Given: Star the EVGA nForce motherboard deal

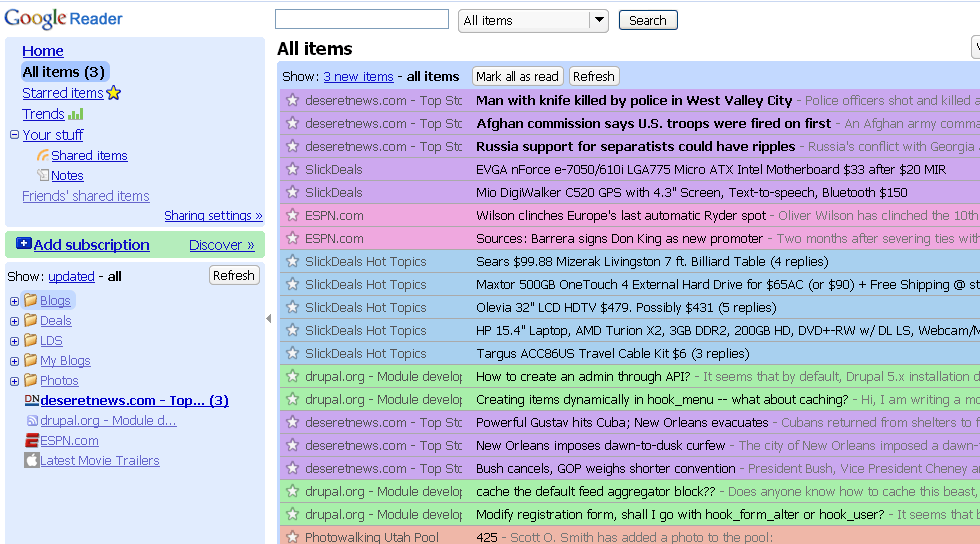Looking at the screenshot, I should [292, 169].
